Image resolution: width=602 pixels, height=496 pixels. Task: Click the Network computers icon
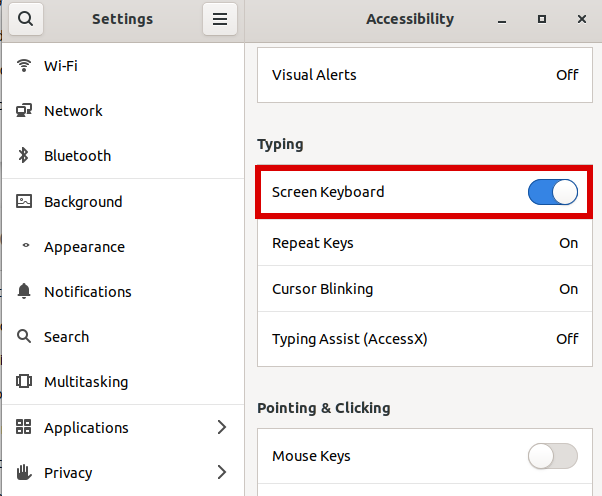pyautogui.click(x=24, y=111)
